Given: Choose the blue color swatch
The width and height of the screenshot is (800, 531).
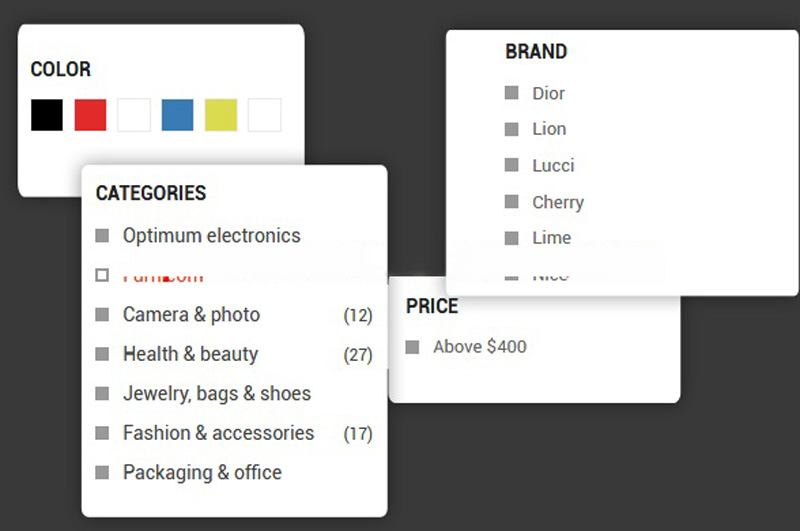Looking at the screenshot, I should [x=177, y=115].
